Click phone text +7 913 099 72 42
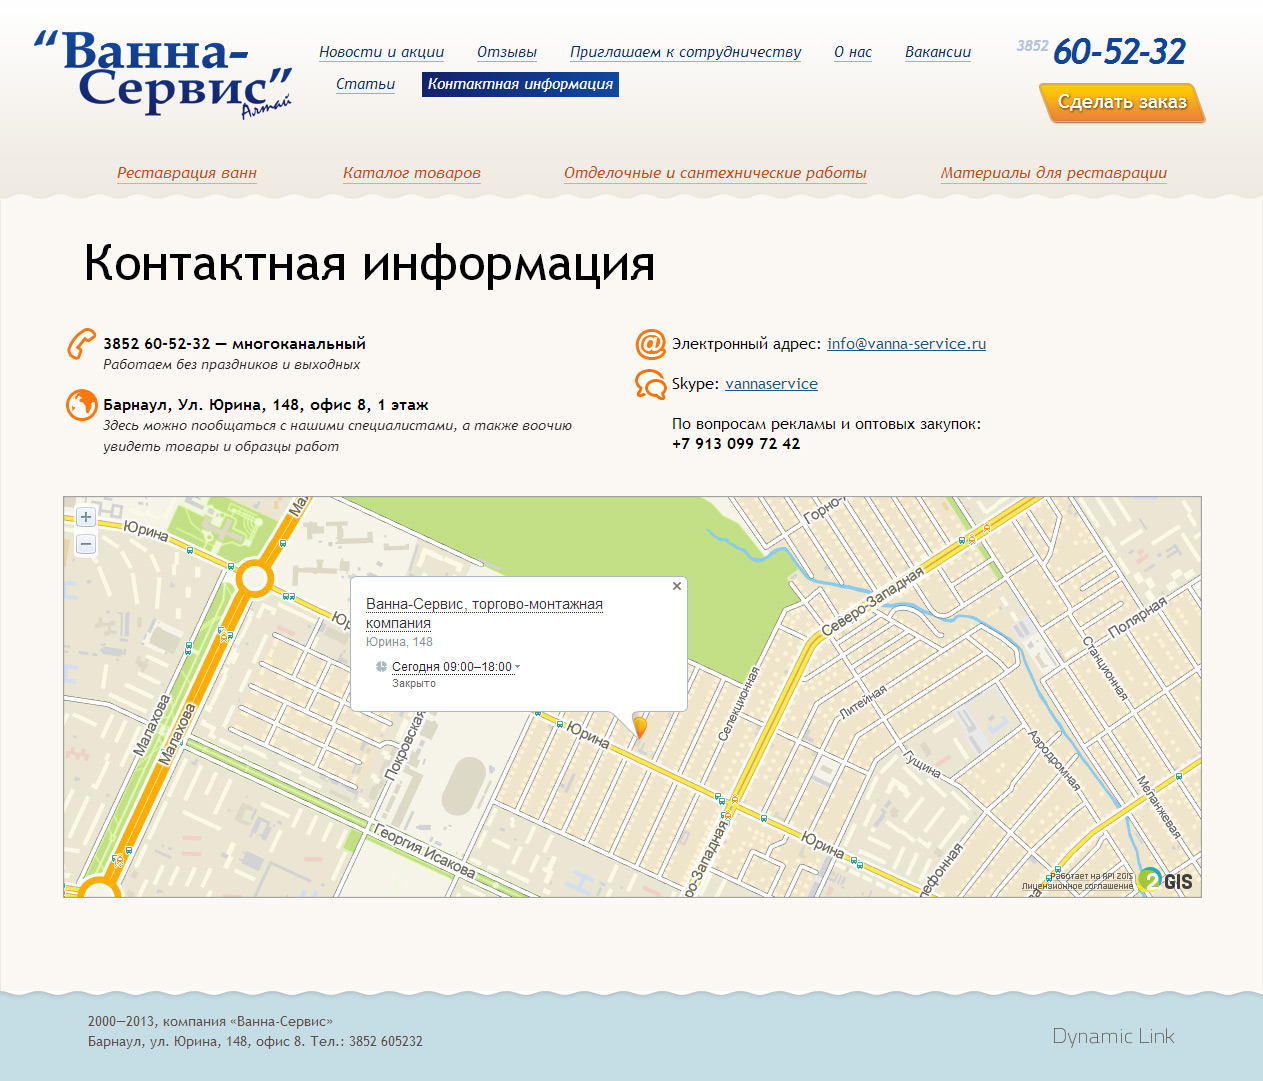The width and height of the screenshot is (1263, 1081). tap(736, 444)
